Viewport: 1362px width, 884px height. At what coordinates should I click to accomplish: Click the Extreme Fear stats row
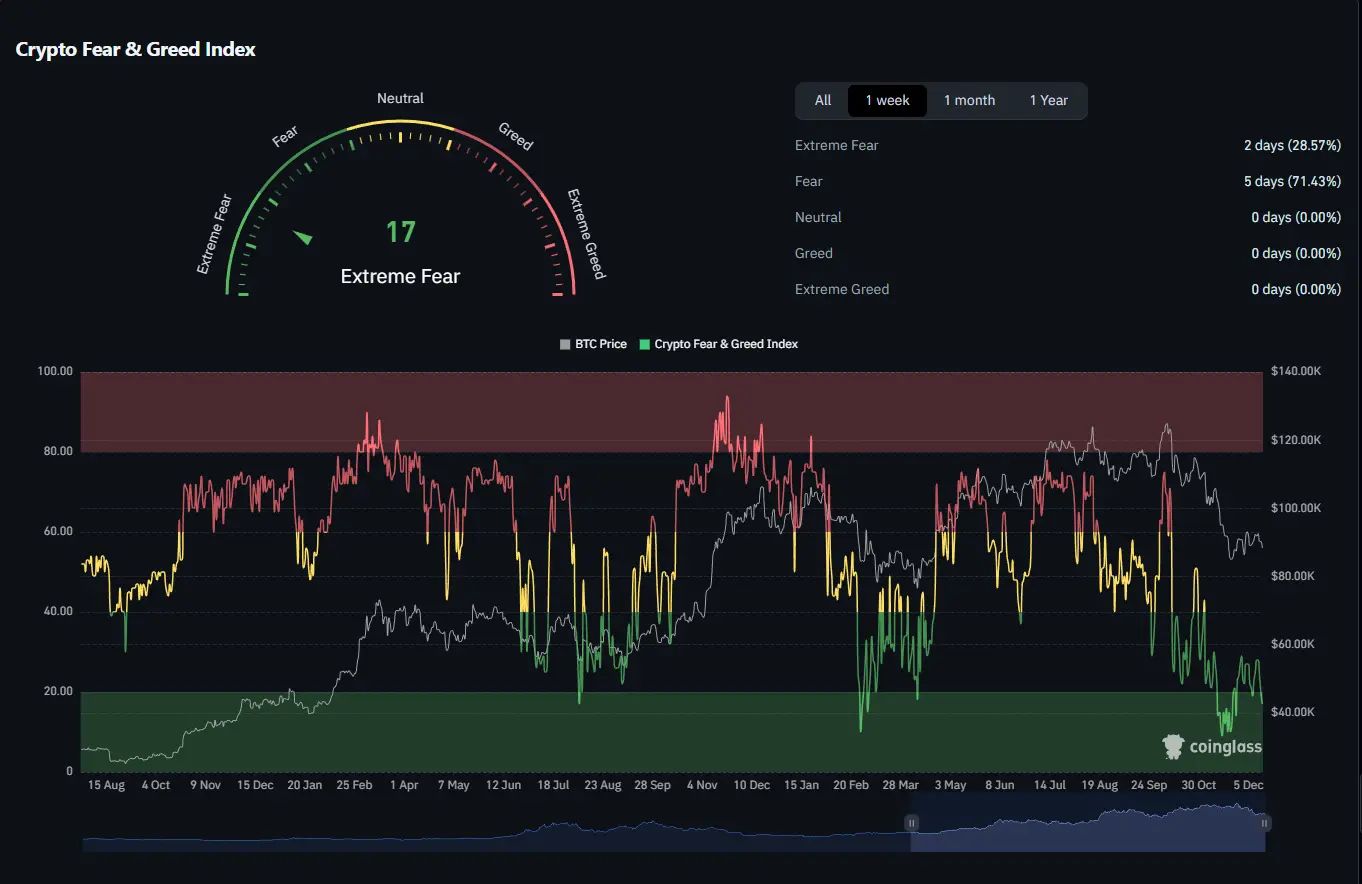(837, 145)
